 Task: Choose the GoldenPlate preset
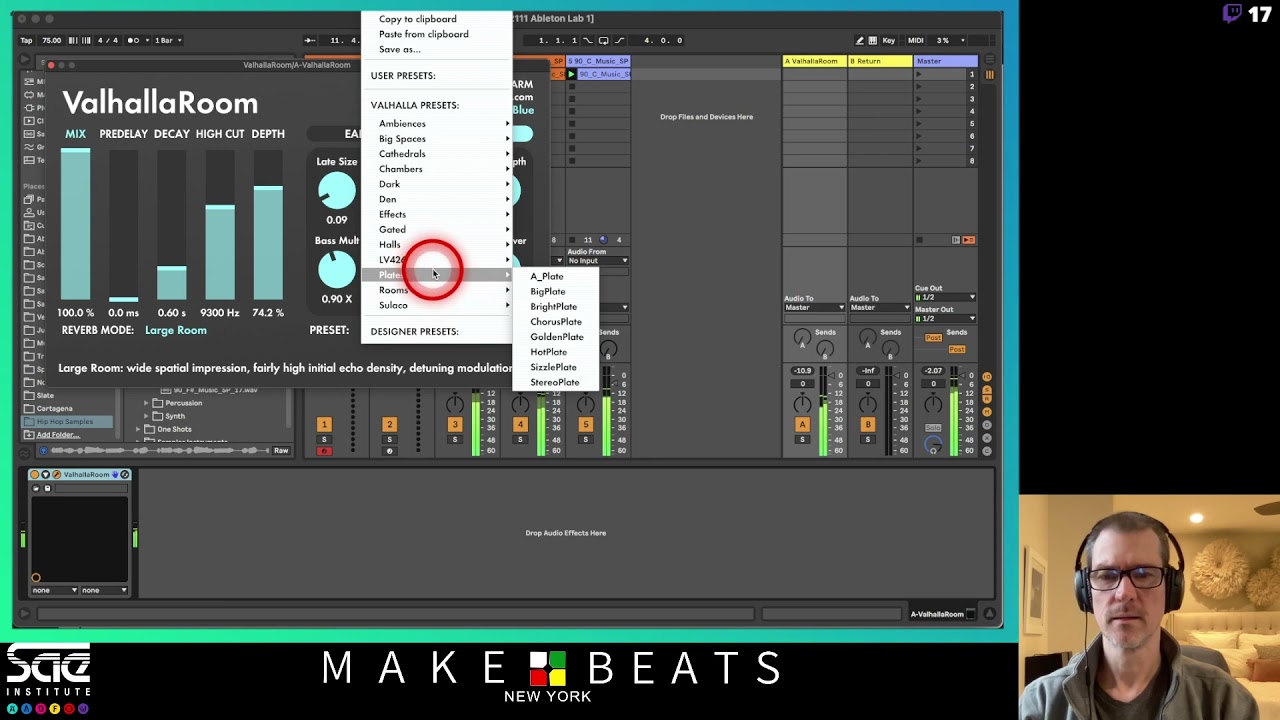click(x=557, y=337)
